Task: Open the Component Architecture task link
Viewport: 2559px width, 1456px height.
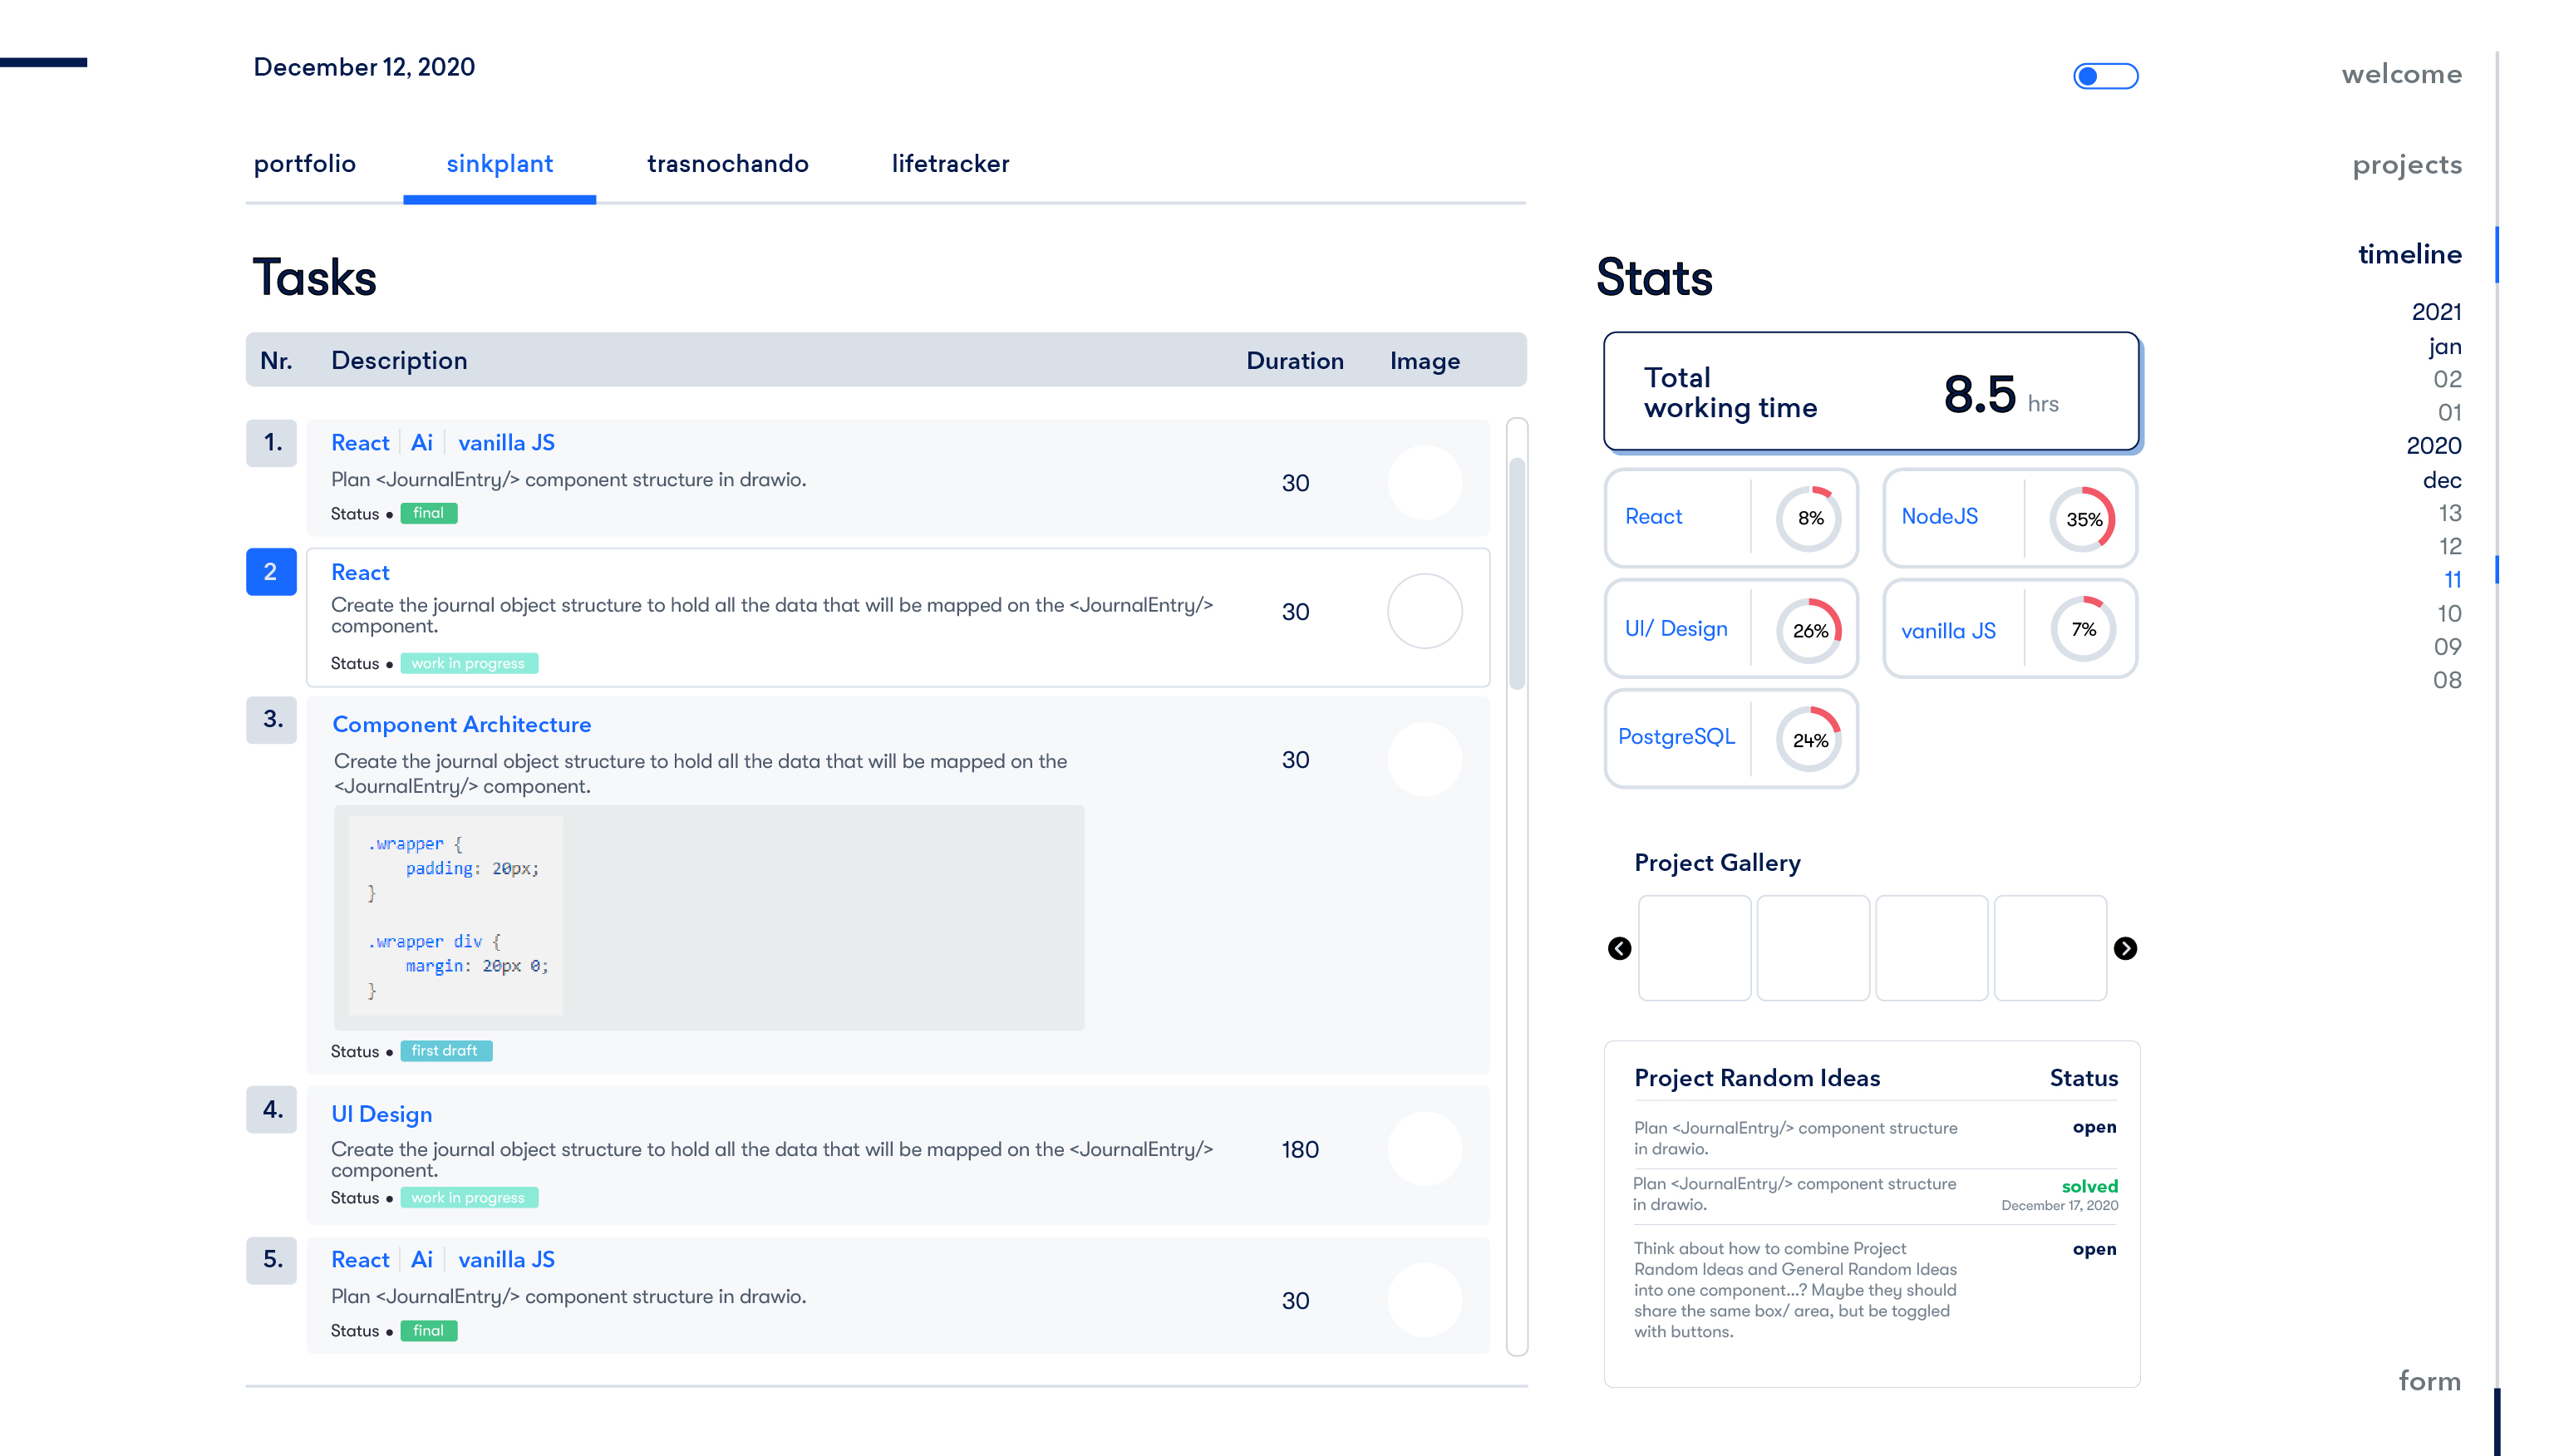Action: coord(462,724)
